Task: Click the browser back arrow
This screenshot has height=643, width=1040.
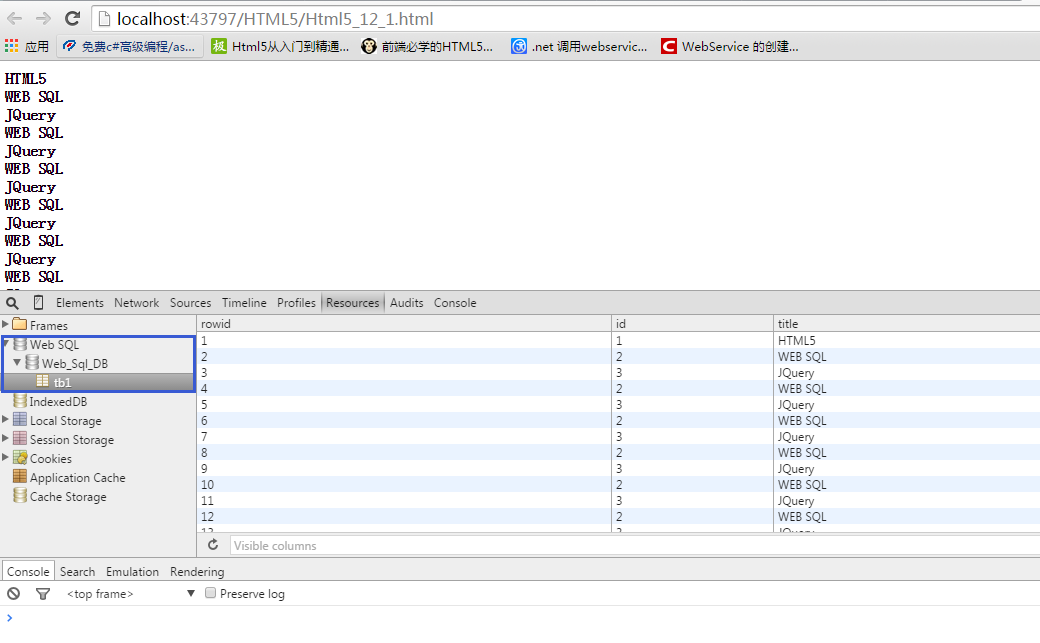Action: pos(15,19)
